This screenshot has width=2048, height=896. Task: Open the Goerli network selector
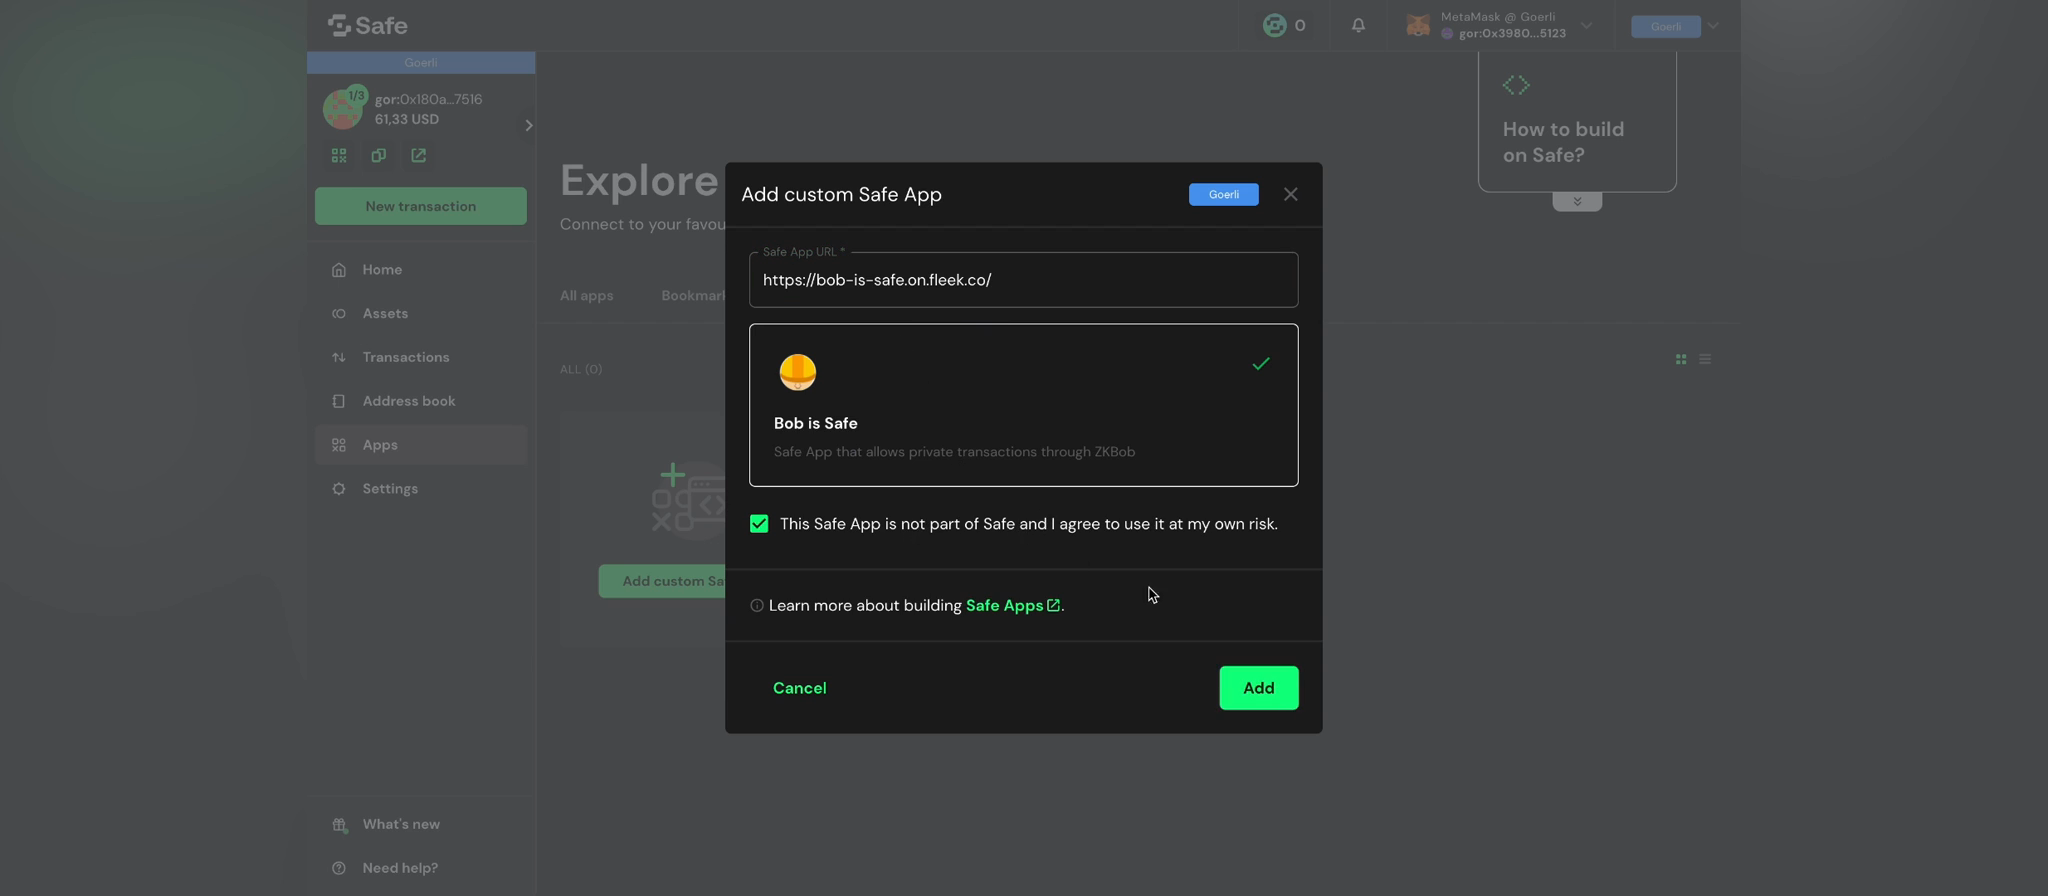[x=1674, y=26]
